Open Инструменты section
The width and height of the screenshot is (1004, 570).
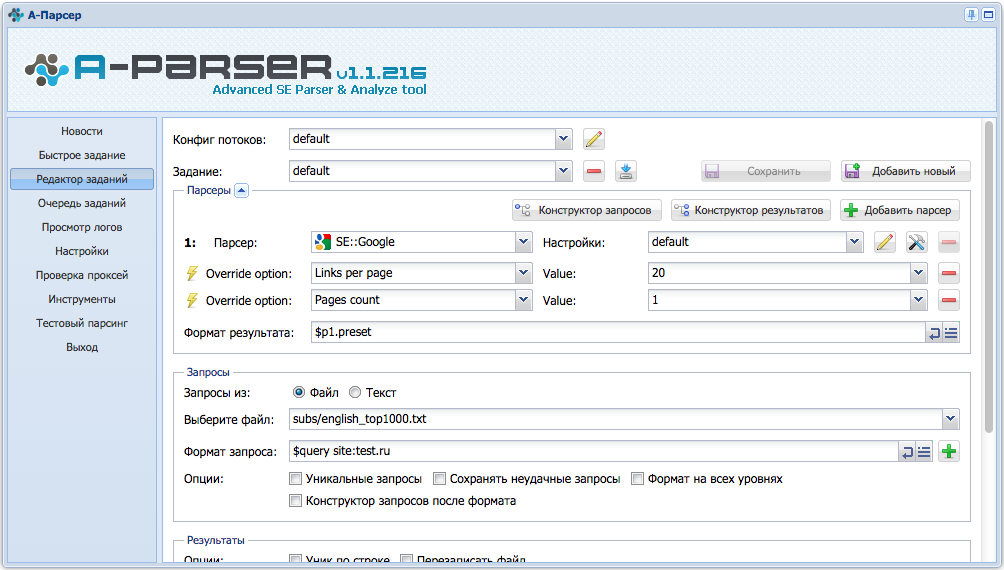pos(82,299)
